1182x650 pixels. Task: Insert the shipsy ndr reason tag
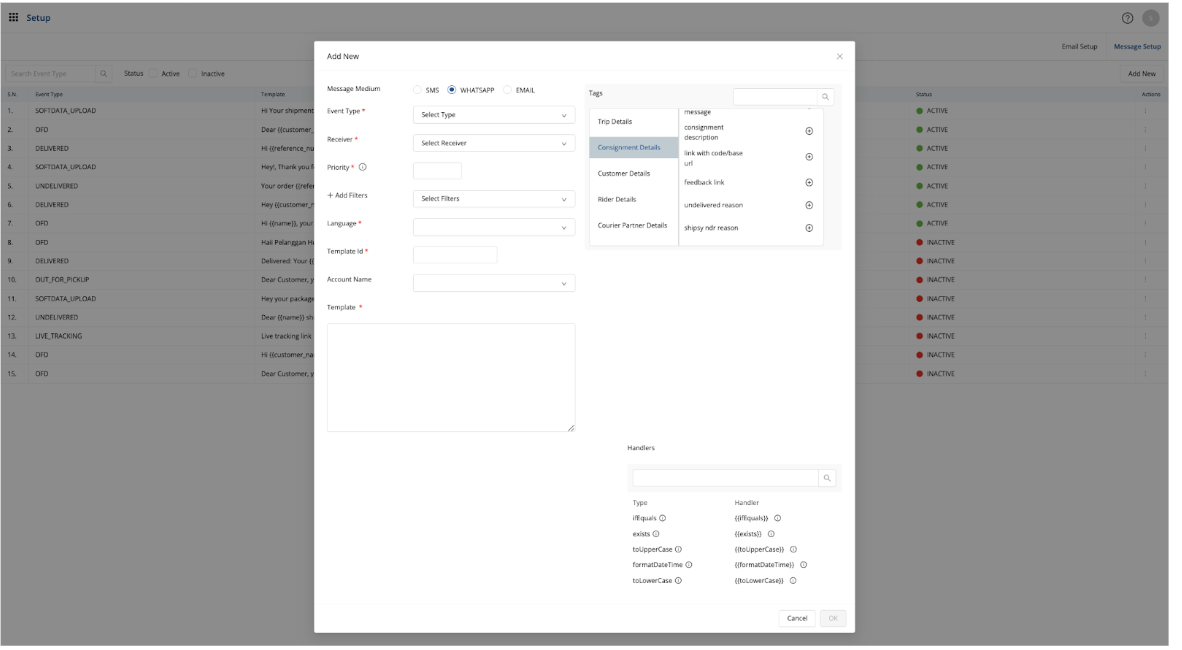pyautogui.click(x=809, y=228)
